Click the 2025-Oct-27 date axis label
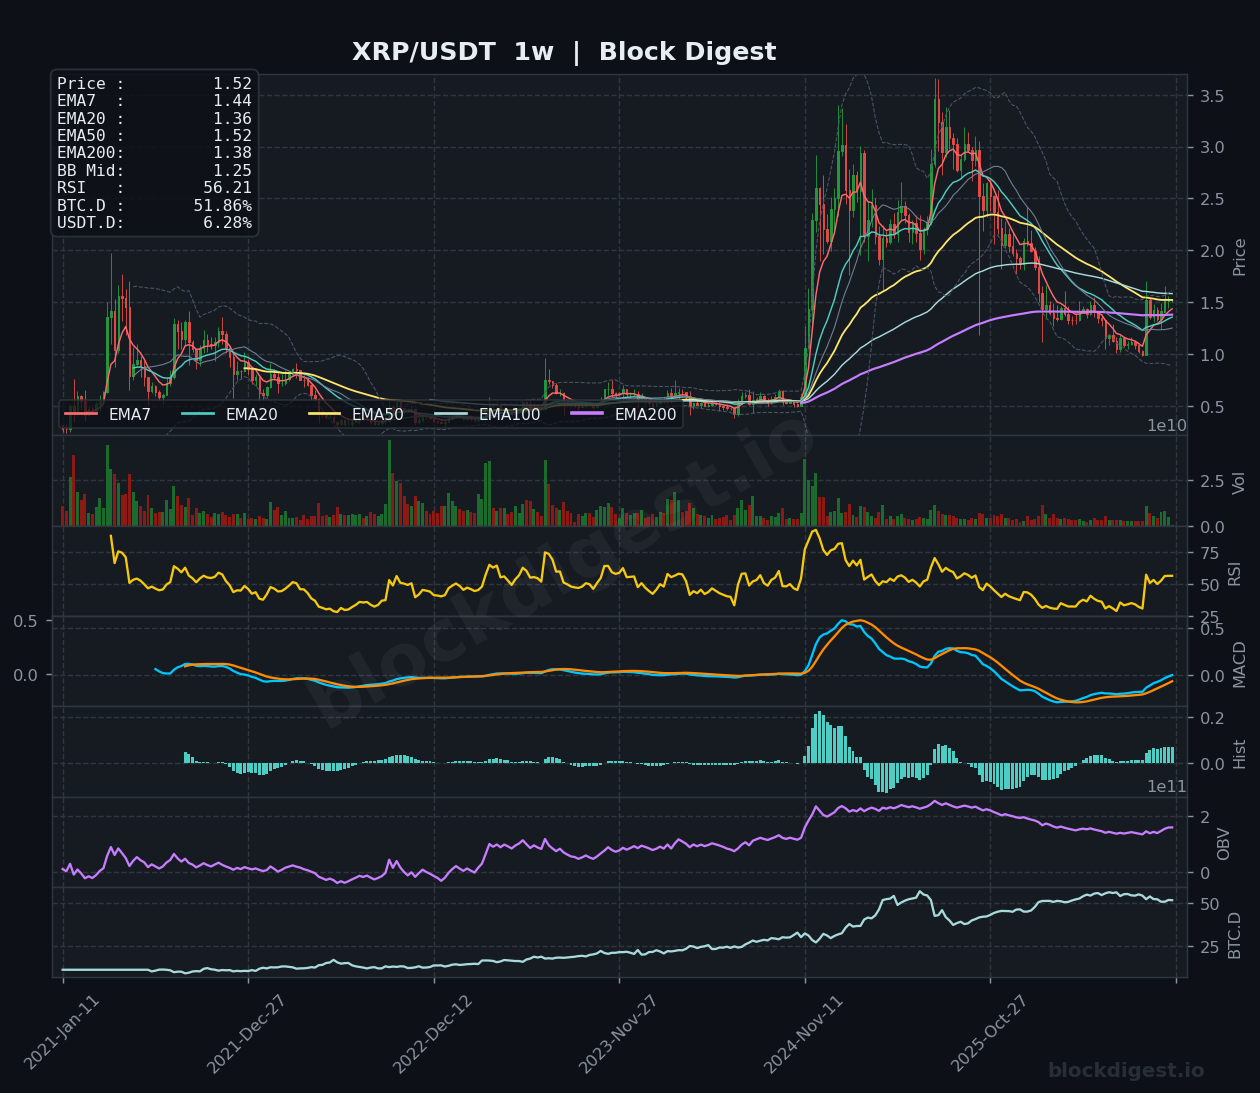1260x1093 pixels. [989, 1034]
